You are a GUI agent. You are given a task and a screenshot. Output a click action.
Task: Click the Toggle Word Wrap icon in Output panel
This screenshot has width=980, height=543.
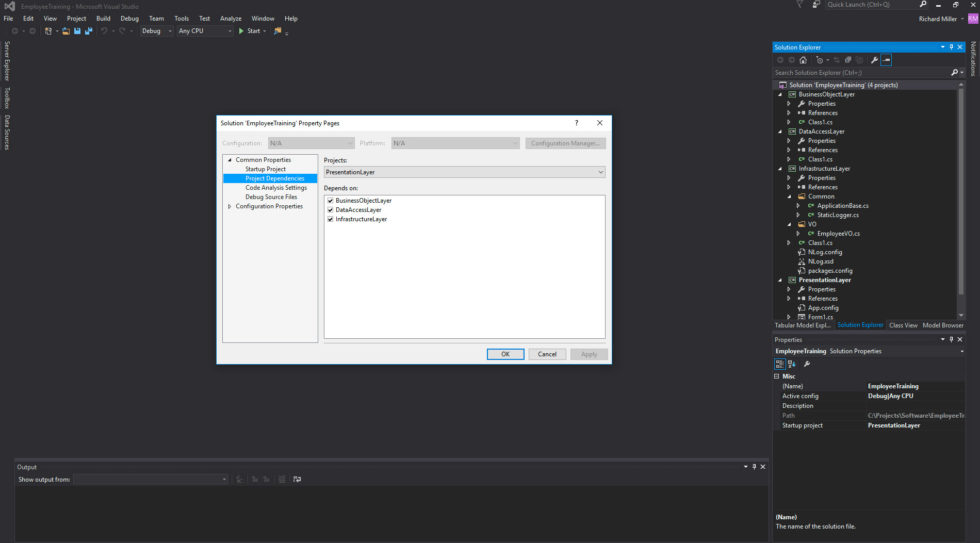coord(297,479)
